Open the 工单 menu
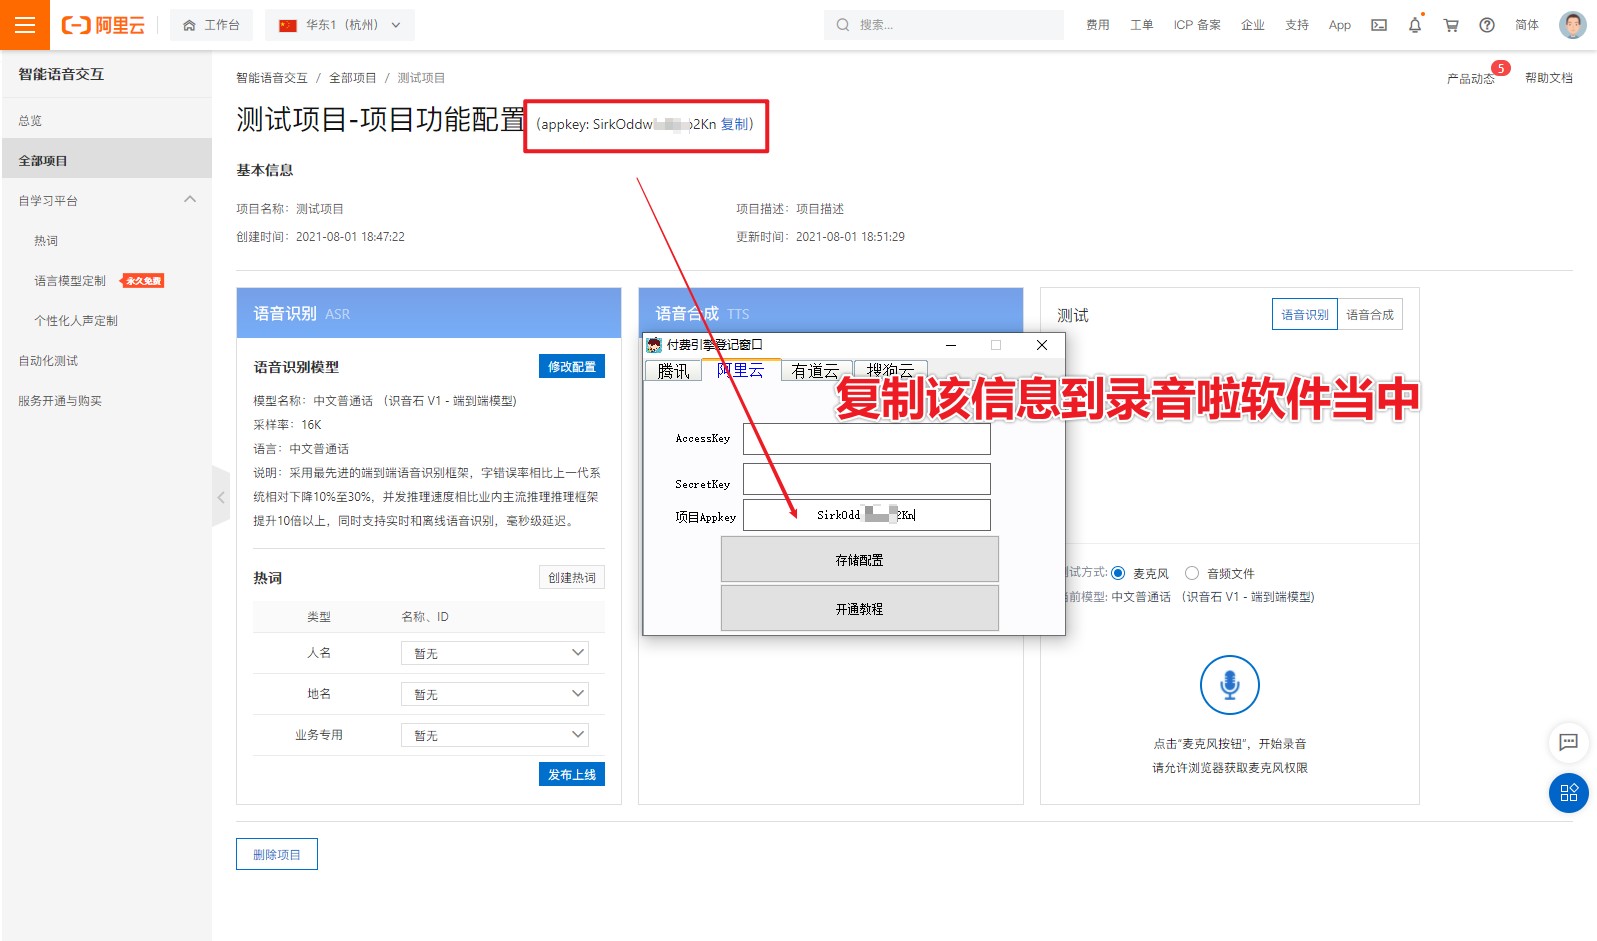The image size is (1597, 941). (1141, 25)
